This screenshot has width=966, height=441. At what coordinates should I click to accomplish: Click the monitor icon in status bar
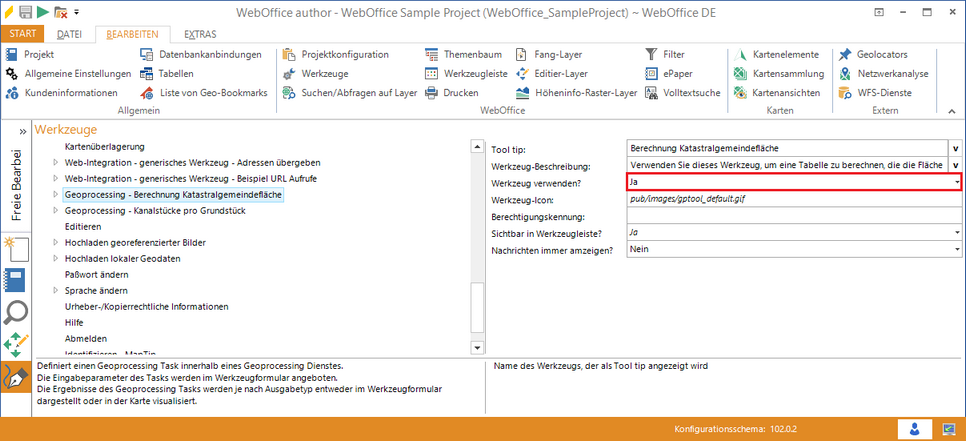(948, 429)
